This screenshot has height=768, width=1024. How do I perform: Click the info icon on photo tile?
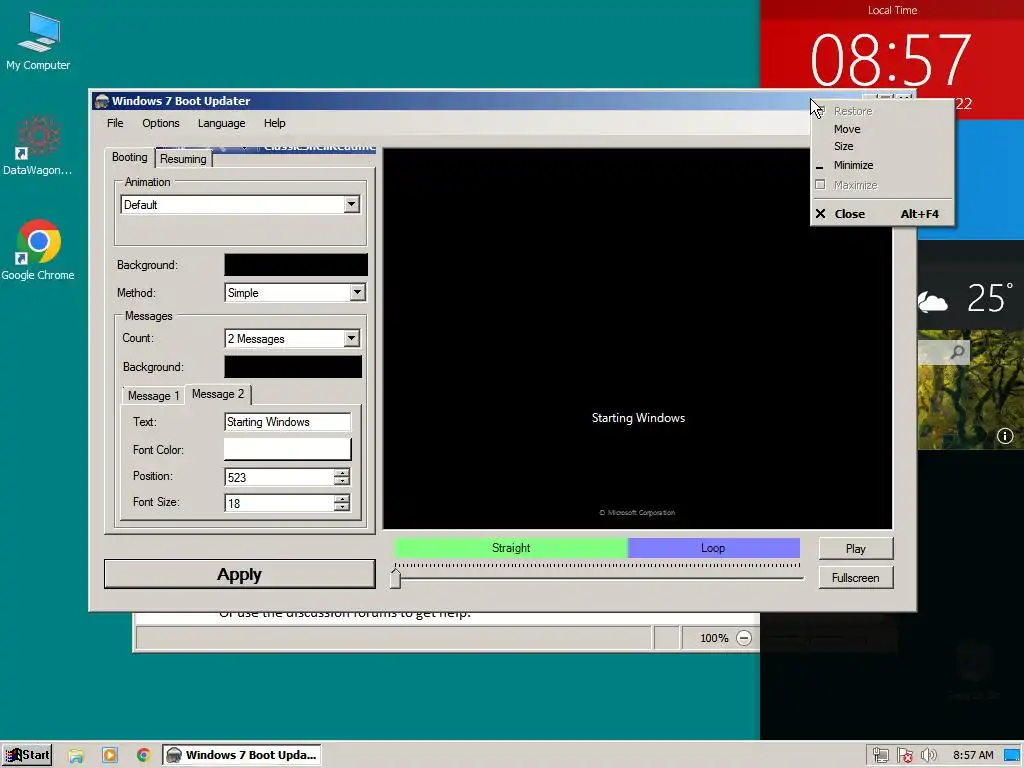(1004, 436)
